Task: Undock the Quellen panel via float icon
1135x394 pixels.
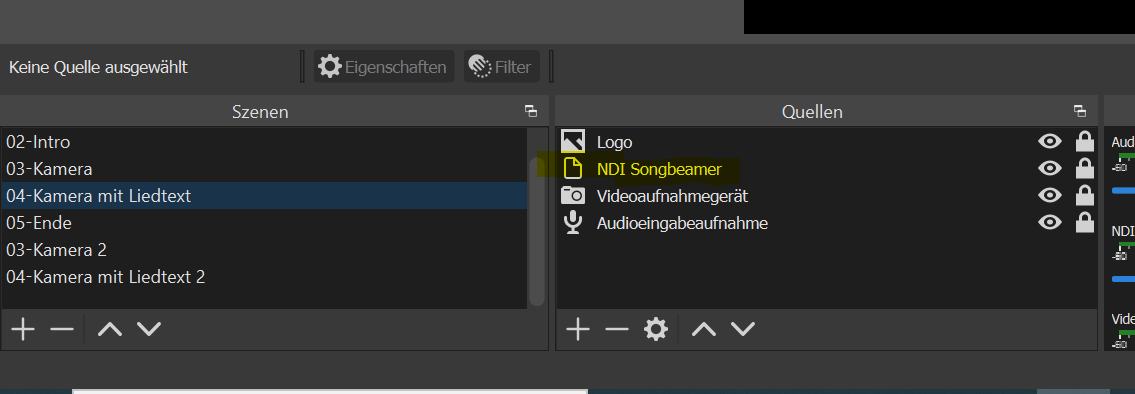Action: pos(1080,111)
